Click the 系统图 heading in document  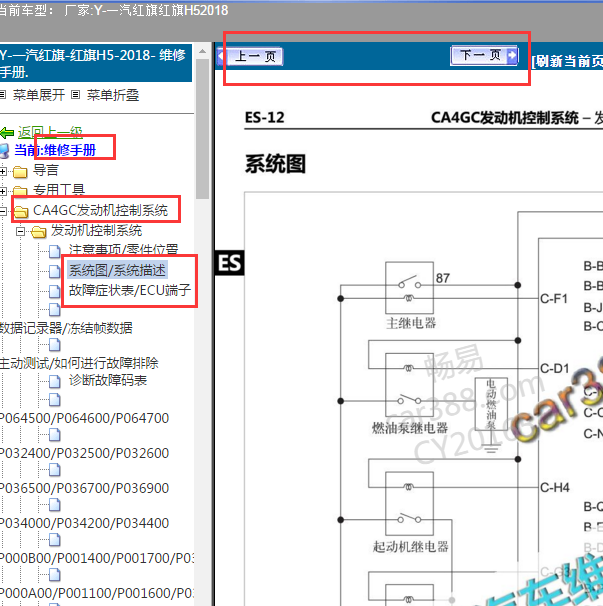coord(276,164)
